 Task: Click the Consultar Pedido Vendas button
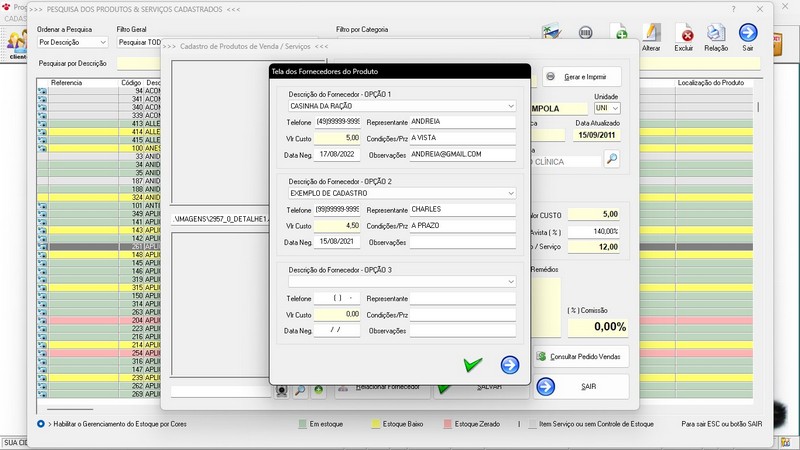point(582,356)
